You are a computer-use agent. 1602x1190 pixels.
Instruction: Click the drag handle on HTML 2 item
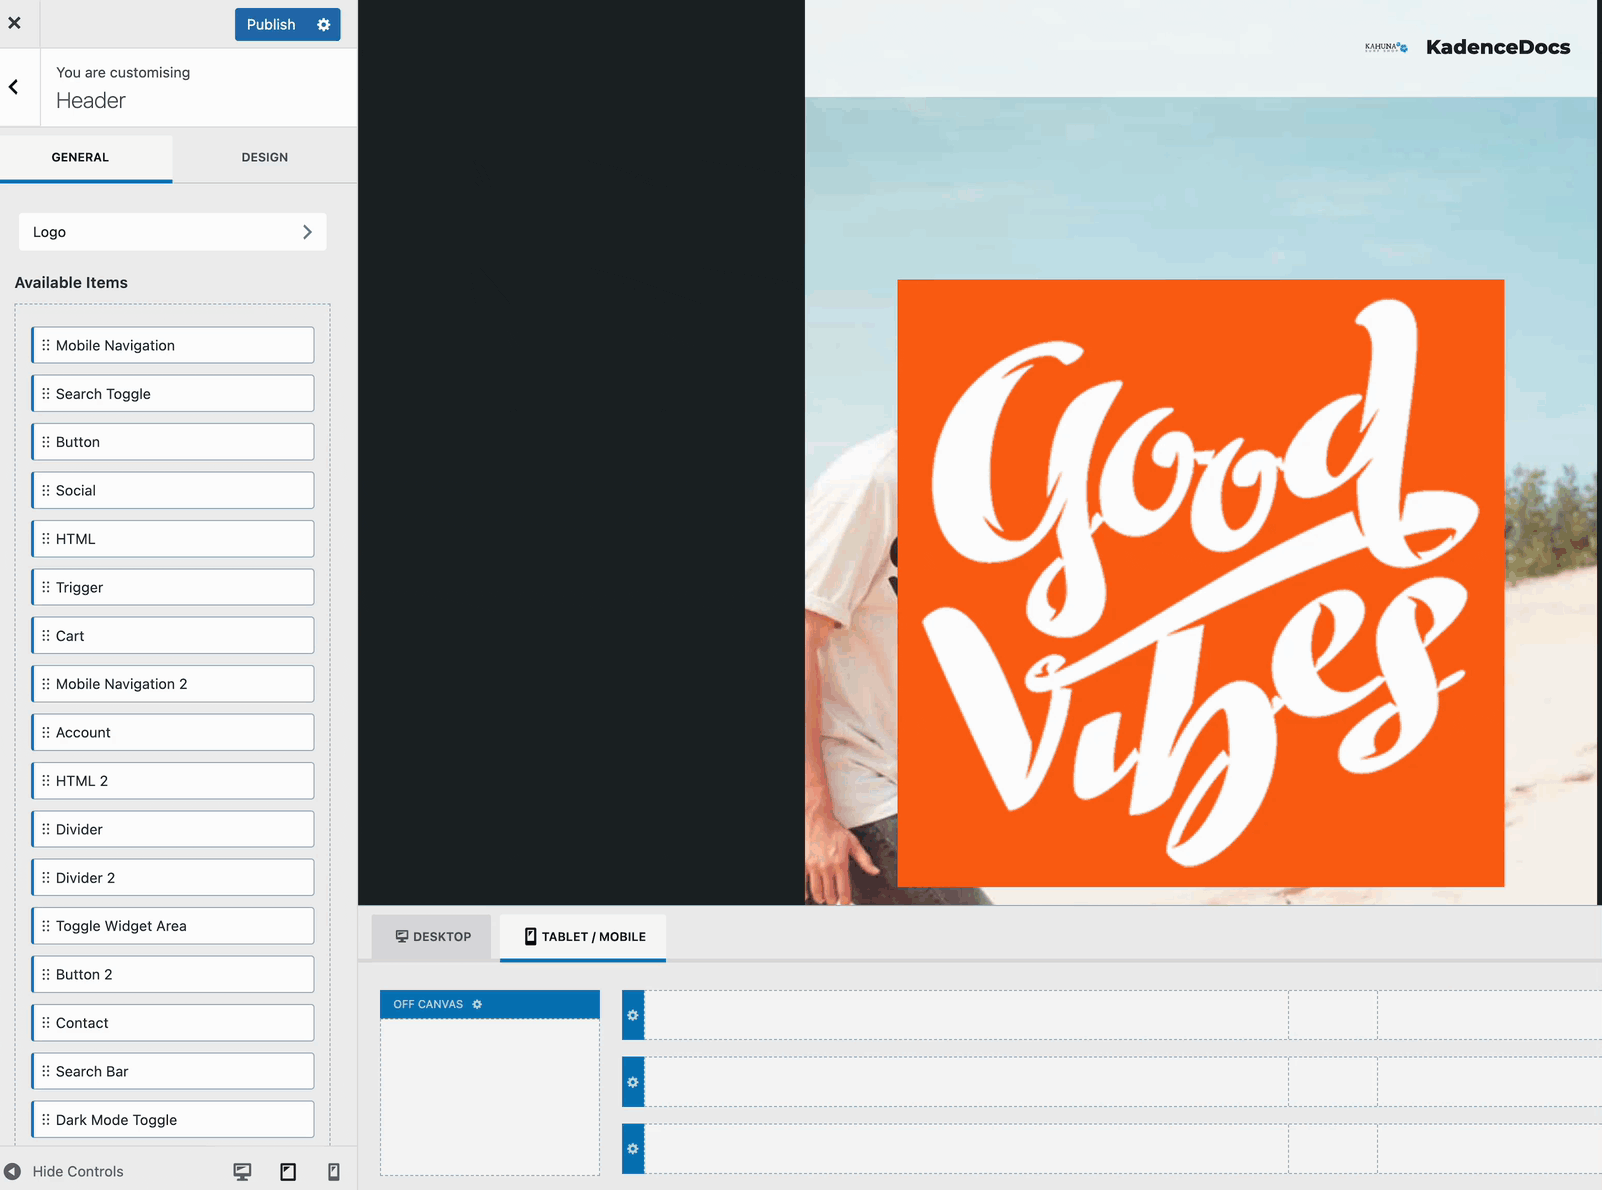(x=45, y=780)
